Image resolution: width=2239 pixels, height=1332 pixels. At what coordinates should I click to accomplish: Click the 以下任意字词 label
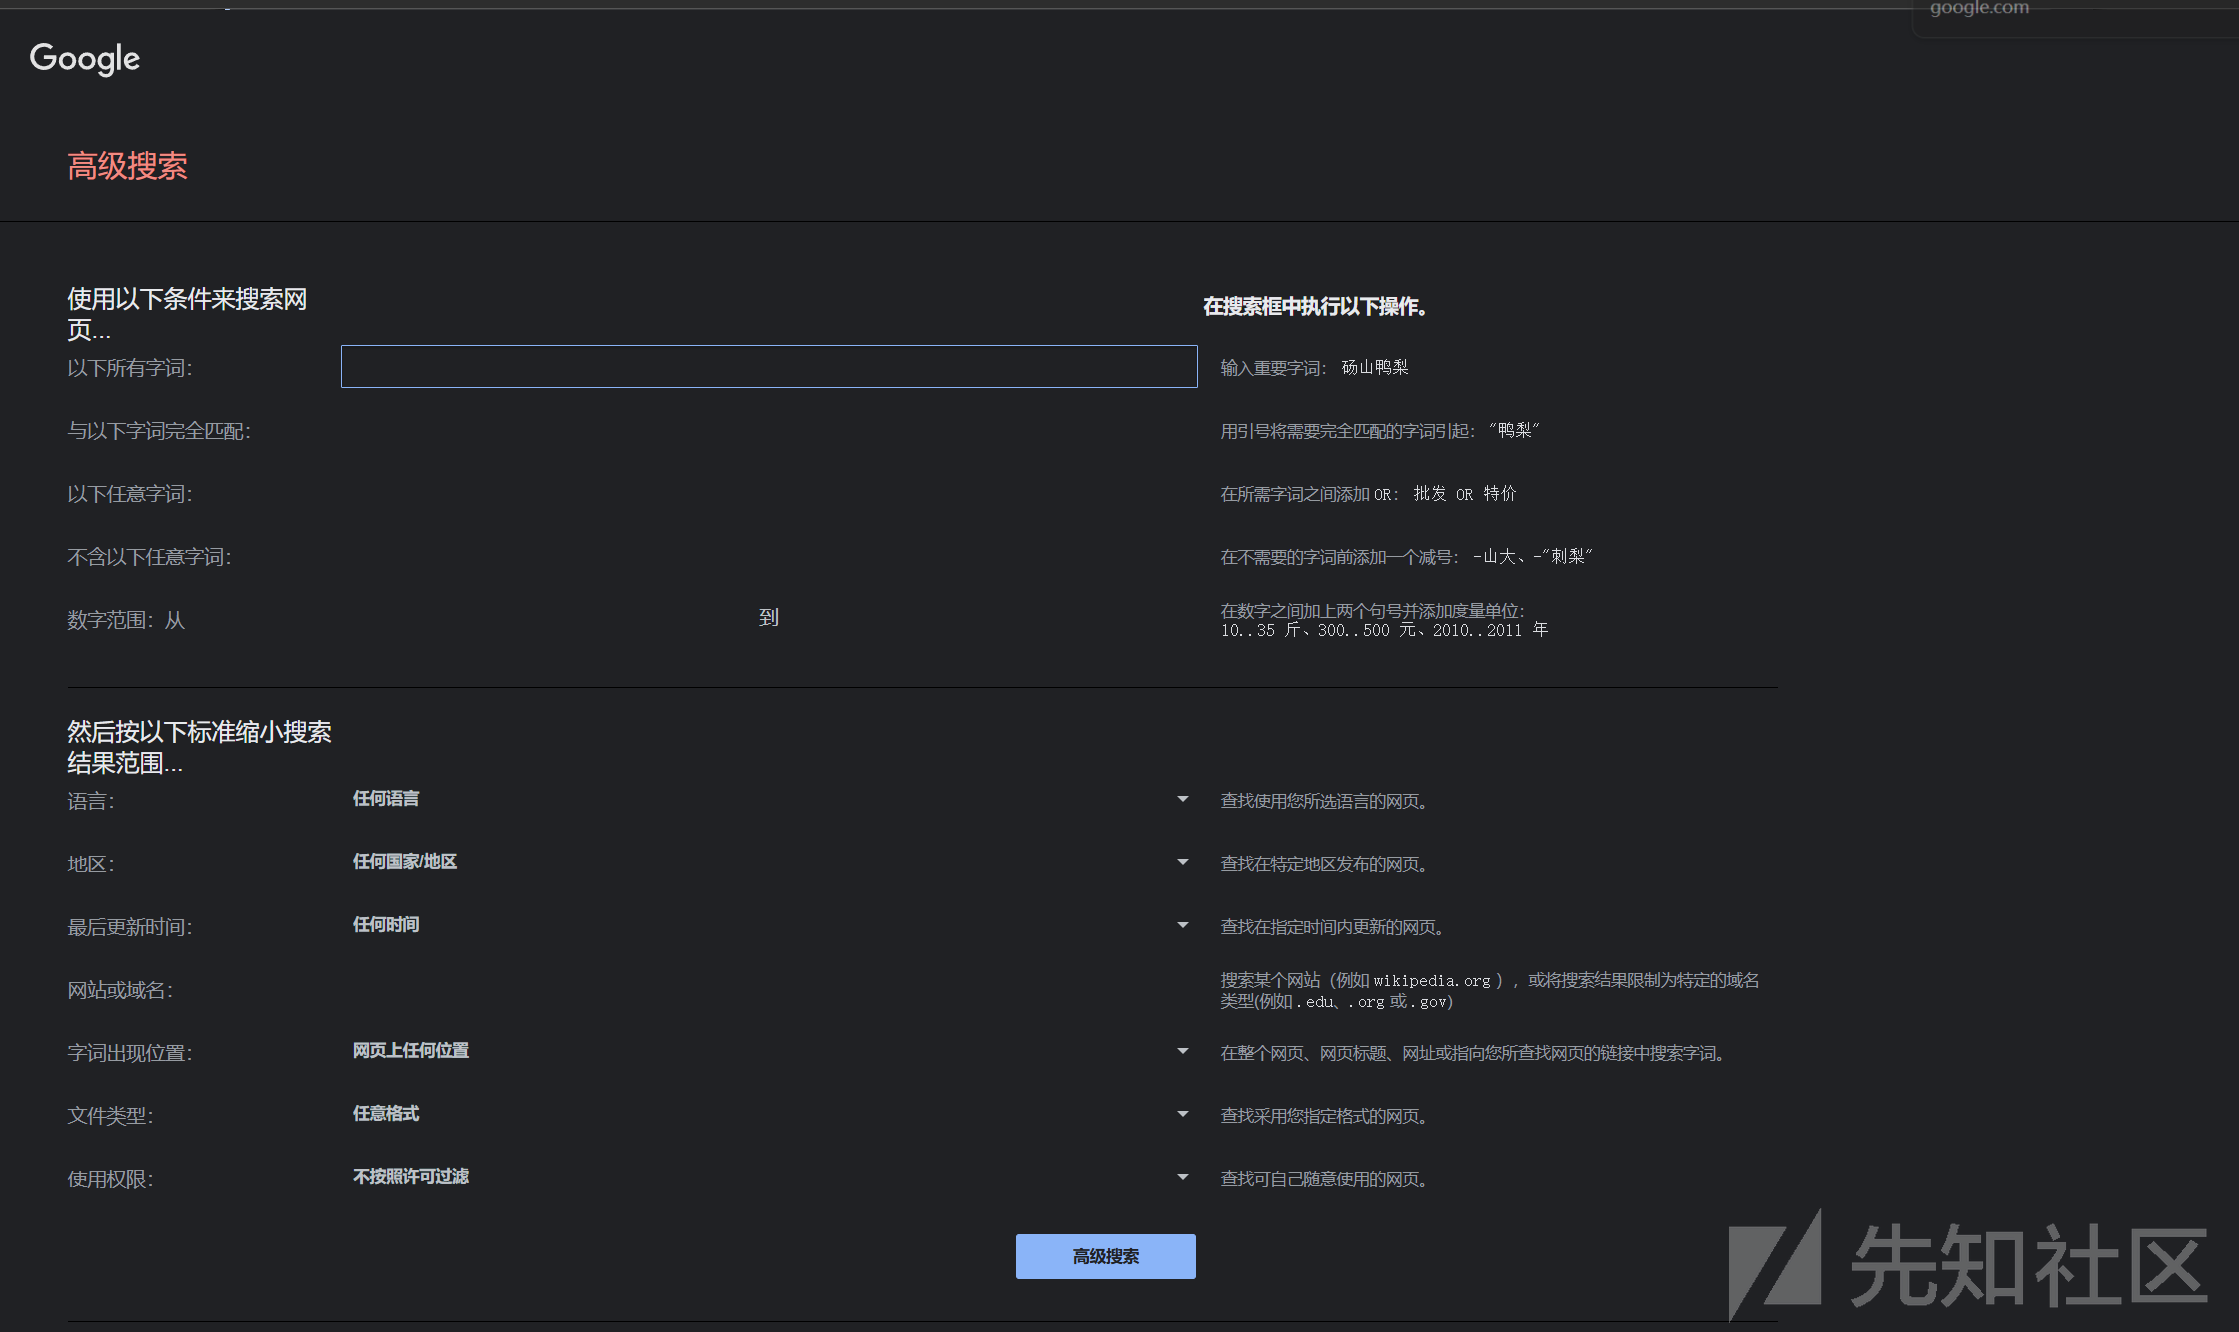[130, 494]
